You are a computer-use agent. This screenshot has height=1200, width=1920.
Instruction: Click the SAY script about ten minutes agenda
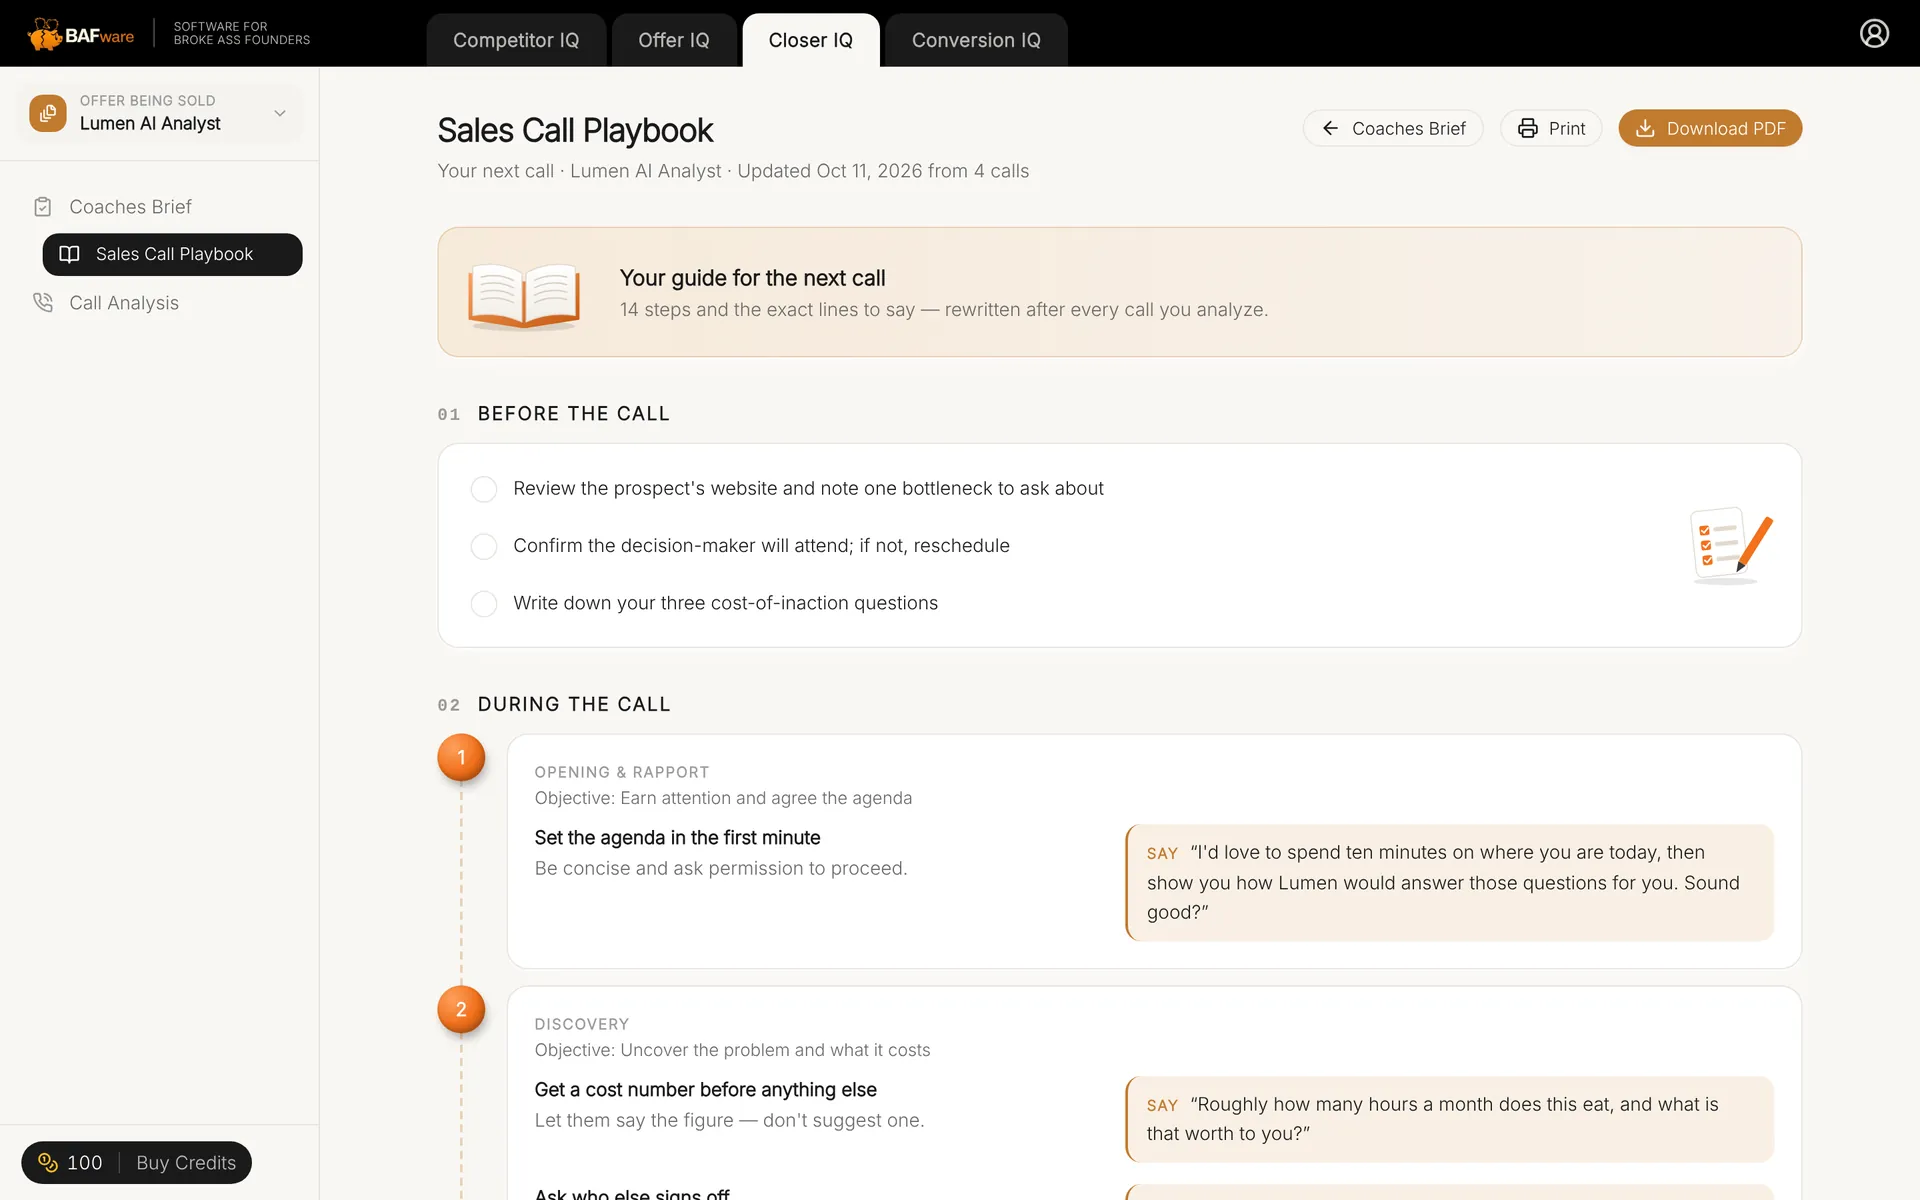[x=1450, y=882]
